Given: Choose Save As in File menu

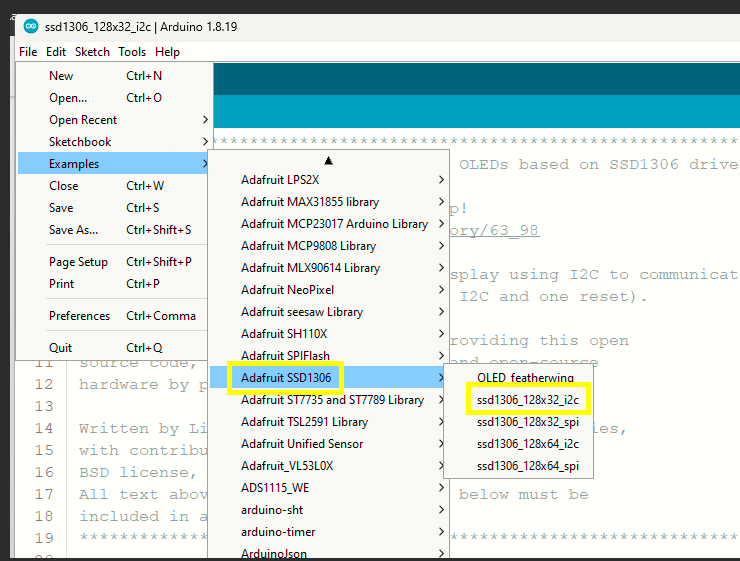Looking at the screenshot, I should pyautogui.click(x=74, y=230).
